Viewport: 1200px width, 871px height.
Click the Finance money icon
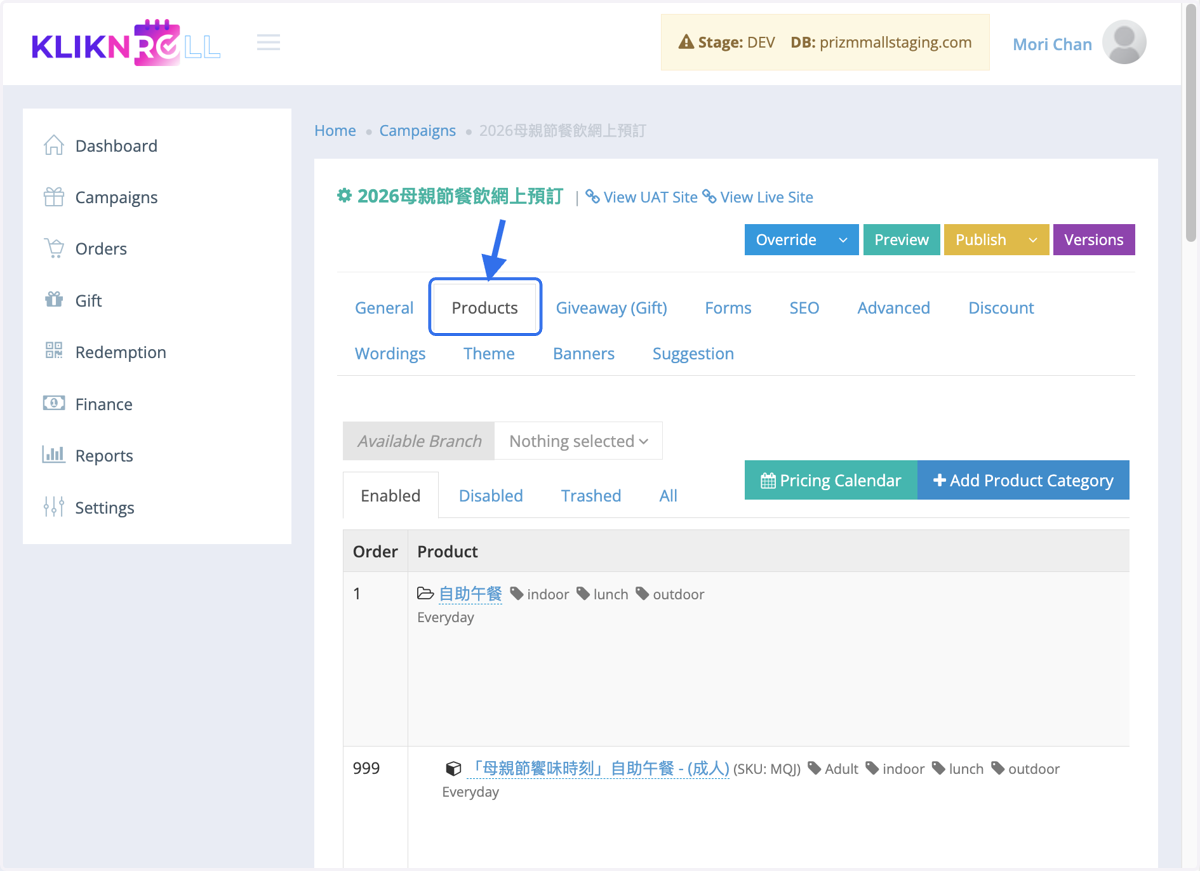(x=54, y=403)
